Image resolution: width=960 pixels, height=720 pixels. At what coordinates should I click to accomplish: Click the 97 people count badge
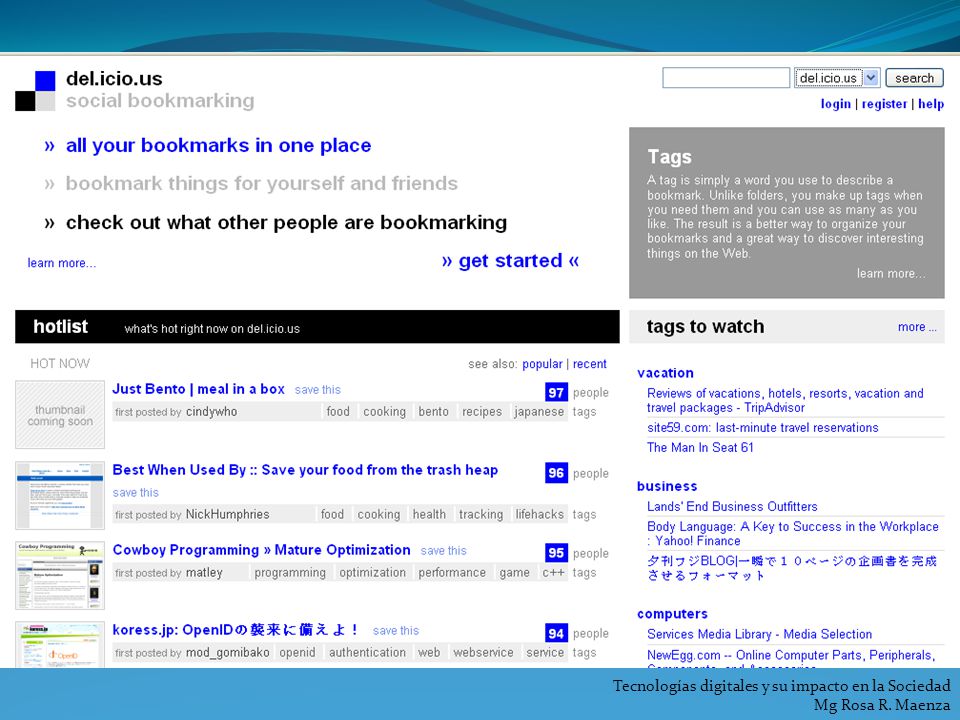pos(556,392)
